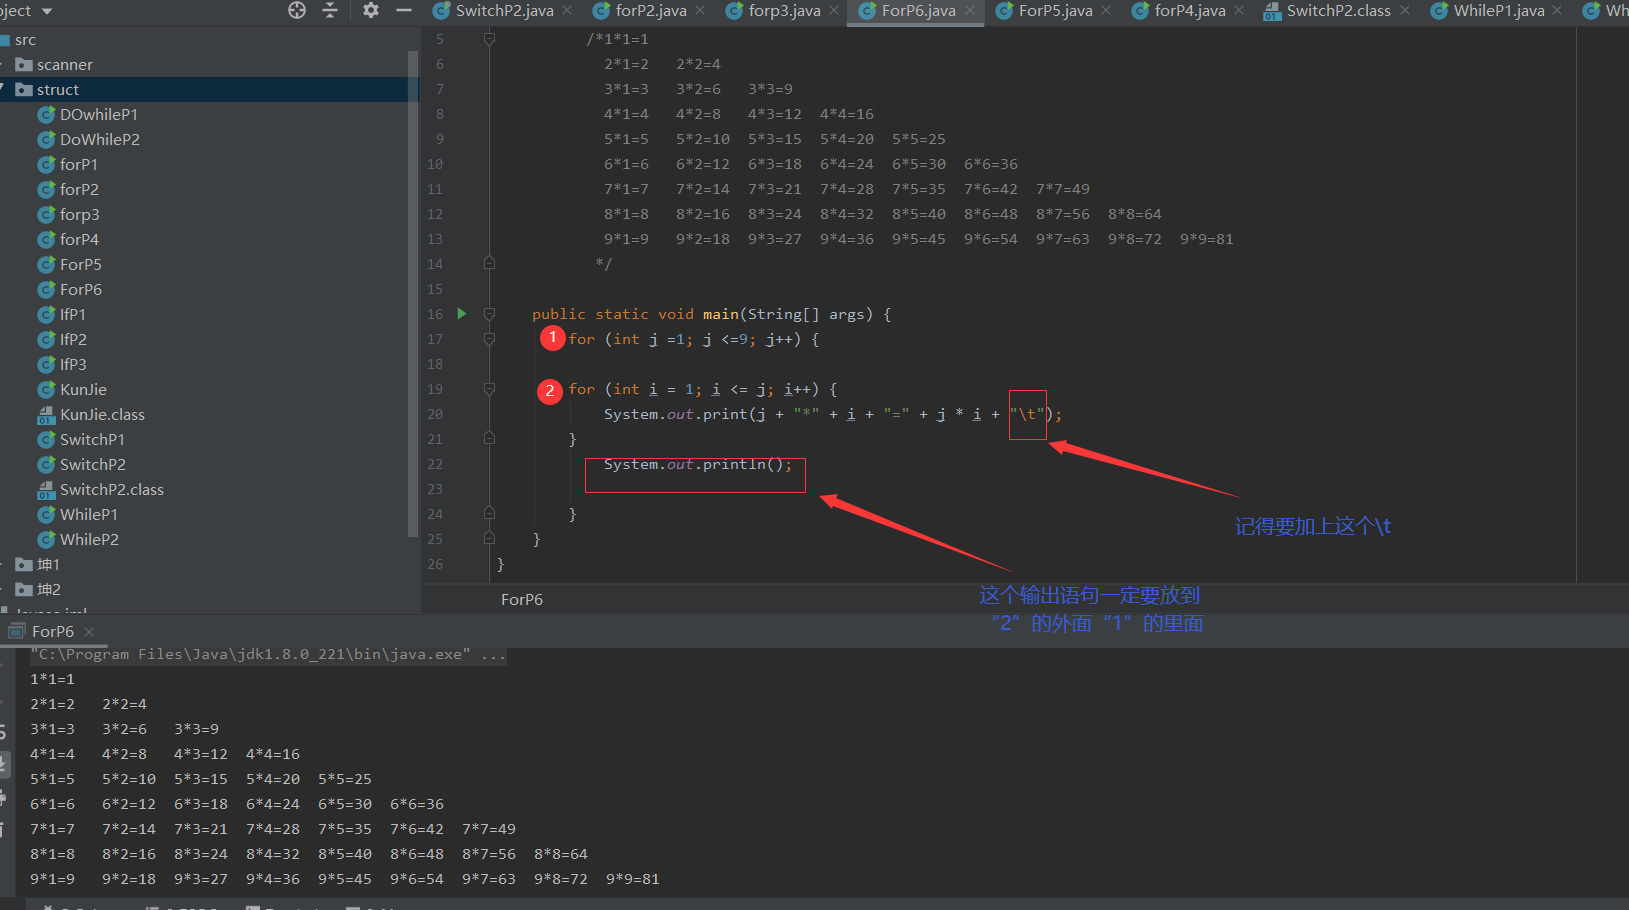Click the Project panel vertical scrollbar
Screen dimensions: 1629x910
[413, 294]
